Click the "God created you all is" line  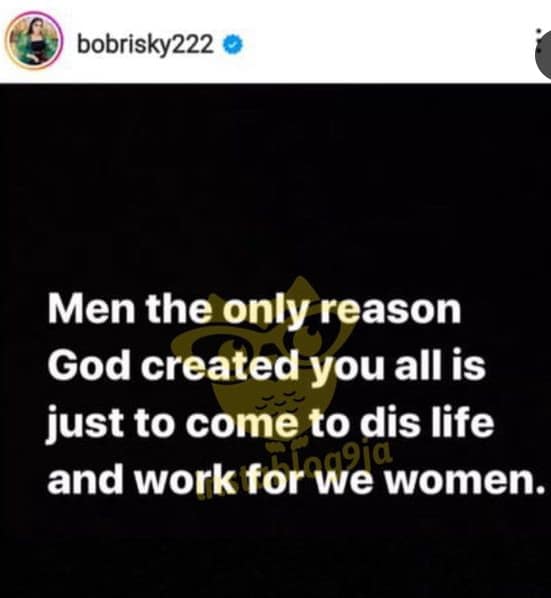pos(266,366)
